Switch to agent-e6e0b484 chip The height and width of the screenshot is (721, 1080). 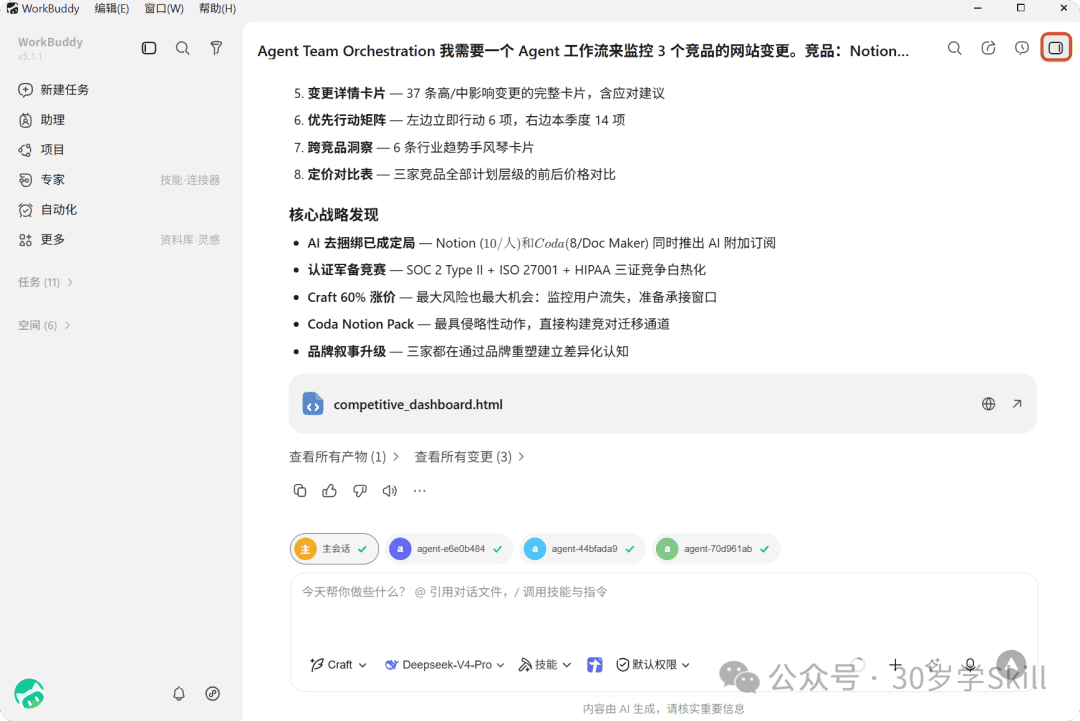[448, 549]
